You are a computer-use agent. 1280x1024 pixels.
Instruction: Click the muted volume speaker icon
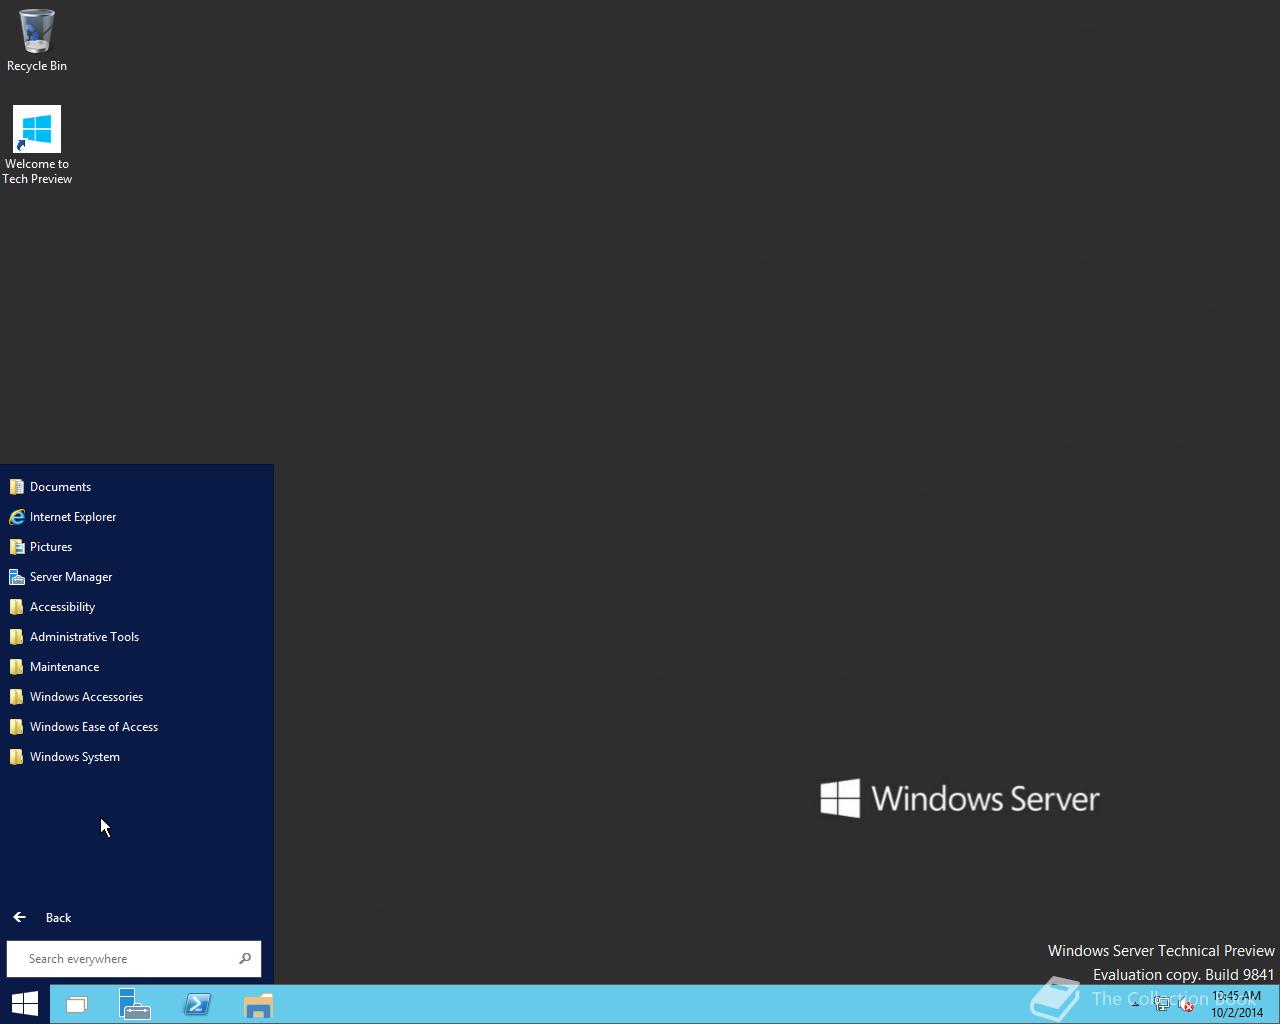(1186, 1005)
